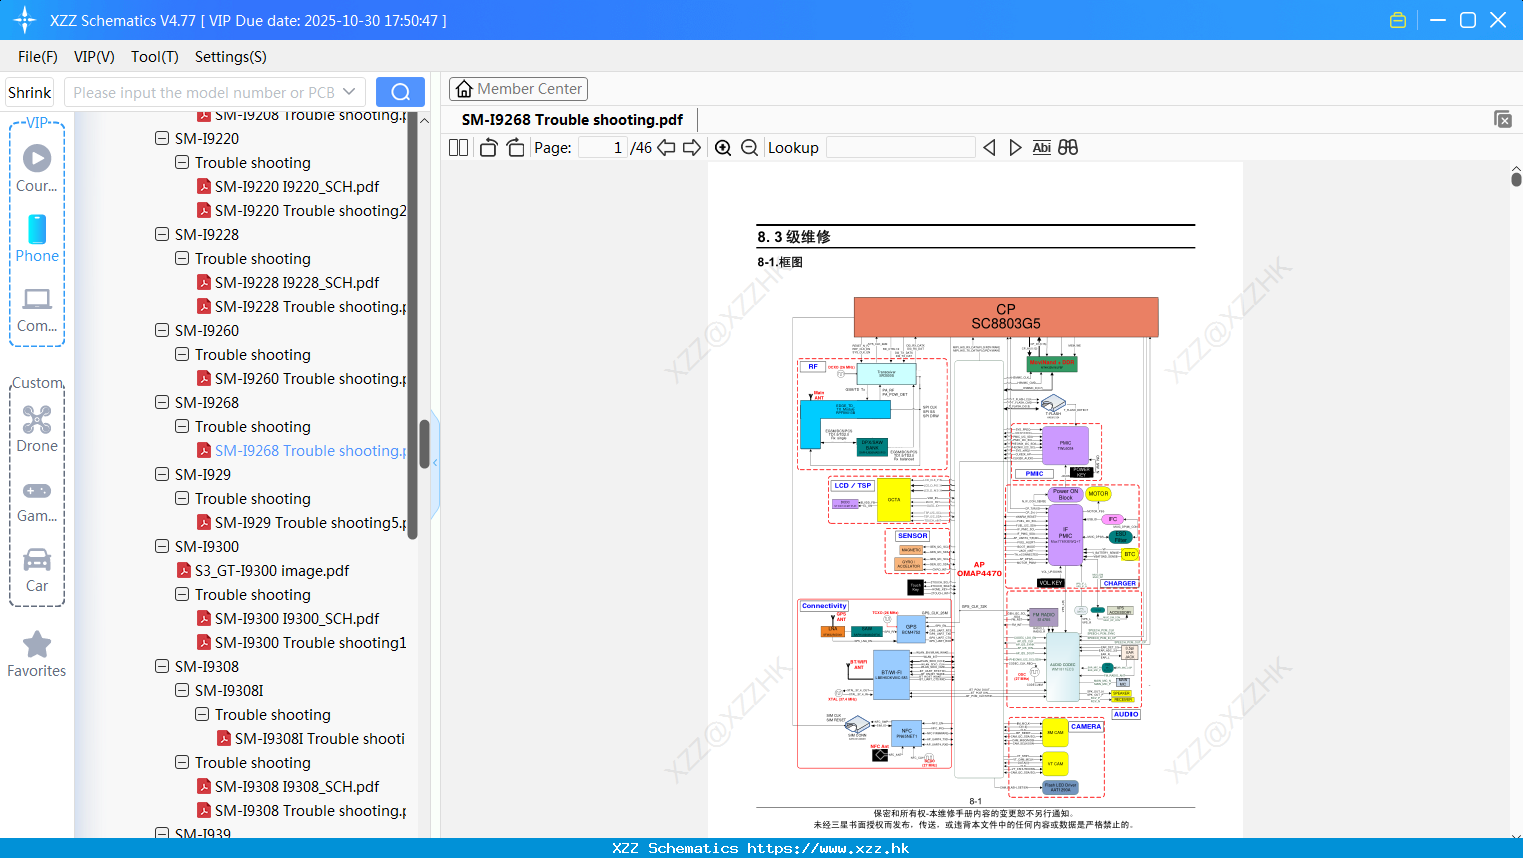Viewport: 1523px width, 858px height.
Task: Click the Custom category label
Action: [x=38, y=383]
